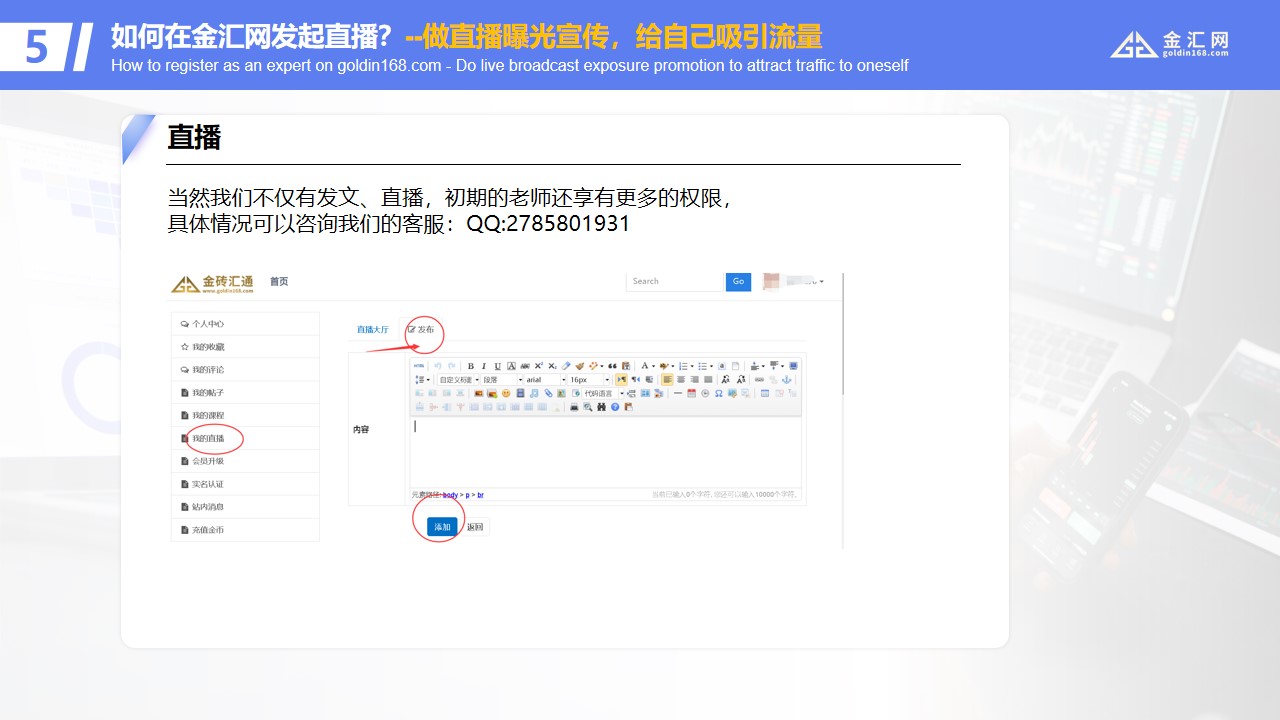1280x720 pixels.
Task: Open 实名认证 in the sidebar
Action: point(245,484)
